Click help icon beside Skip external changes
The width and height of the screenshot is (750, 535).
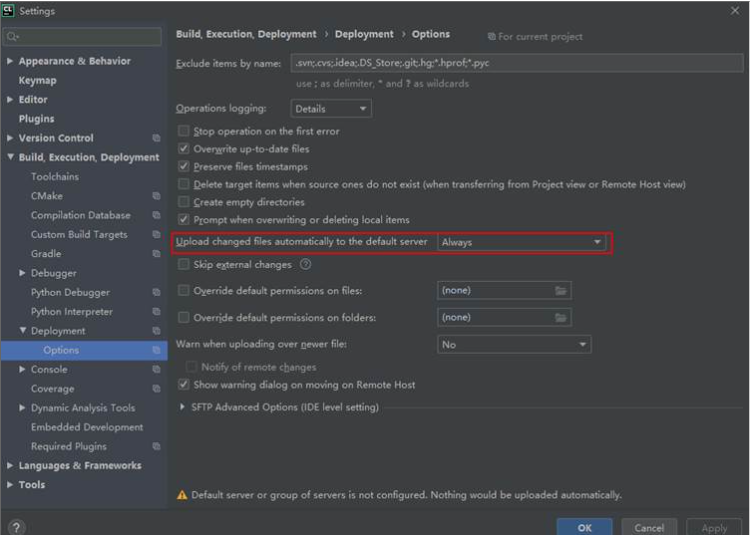point(305,265)
